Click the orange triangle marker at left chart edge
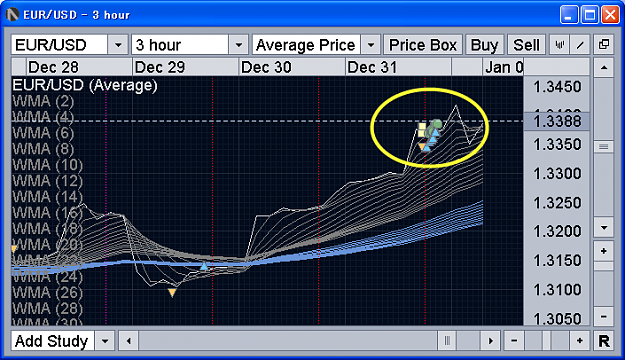Viewport: 625px width, 360px height. point(14,249)
